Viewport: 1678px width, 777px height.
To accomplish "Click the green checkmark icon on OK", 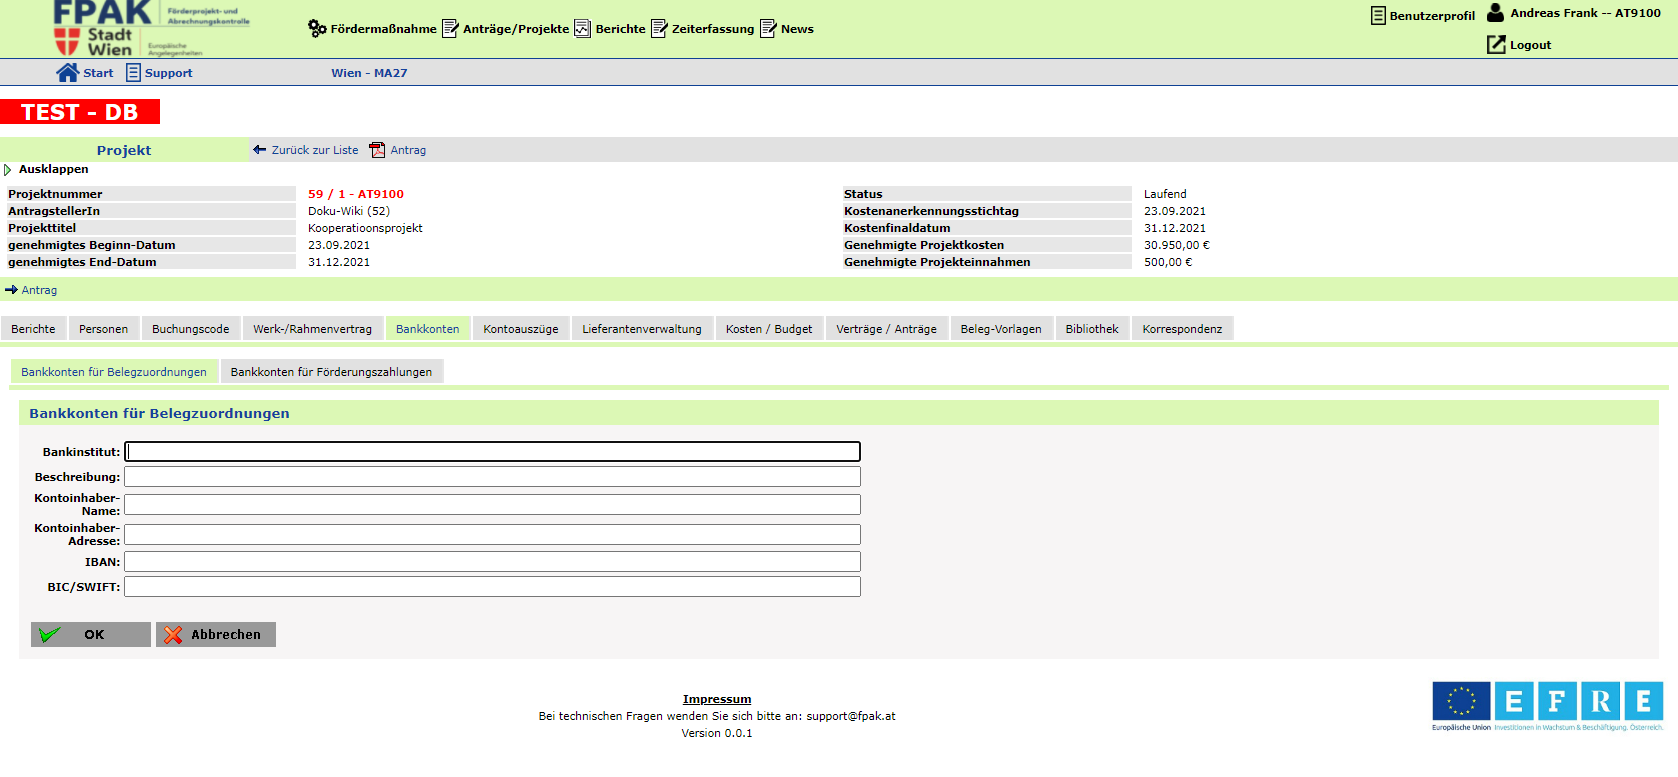I will pos(50,634).
